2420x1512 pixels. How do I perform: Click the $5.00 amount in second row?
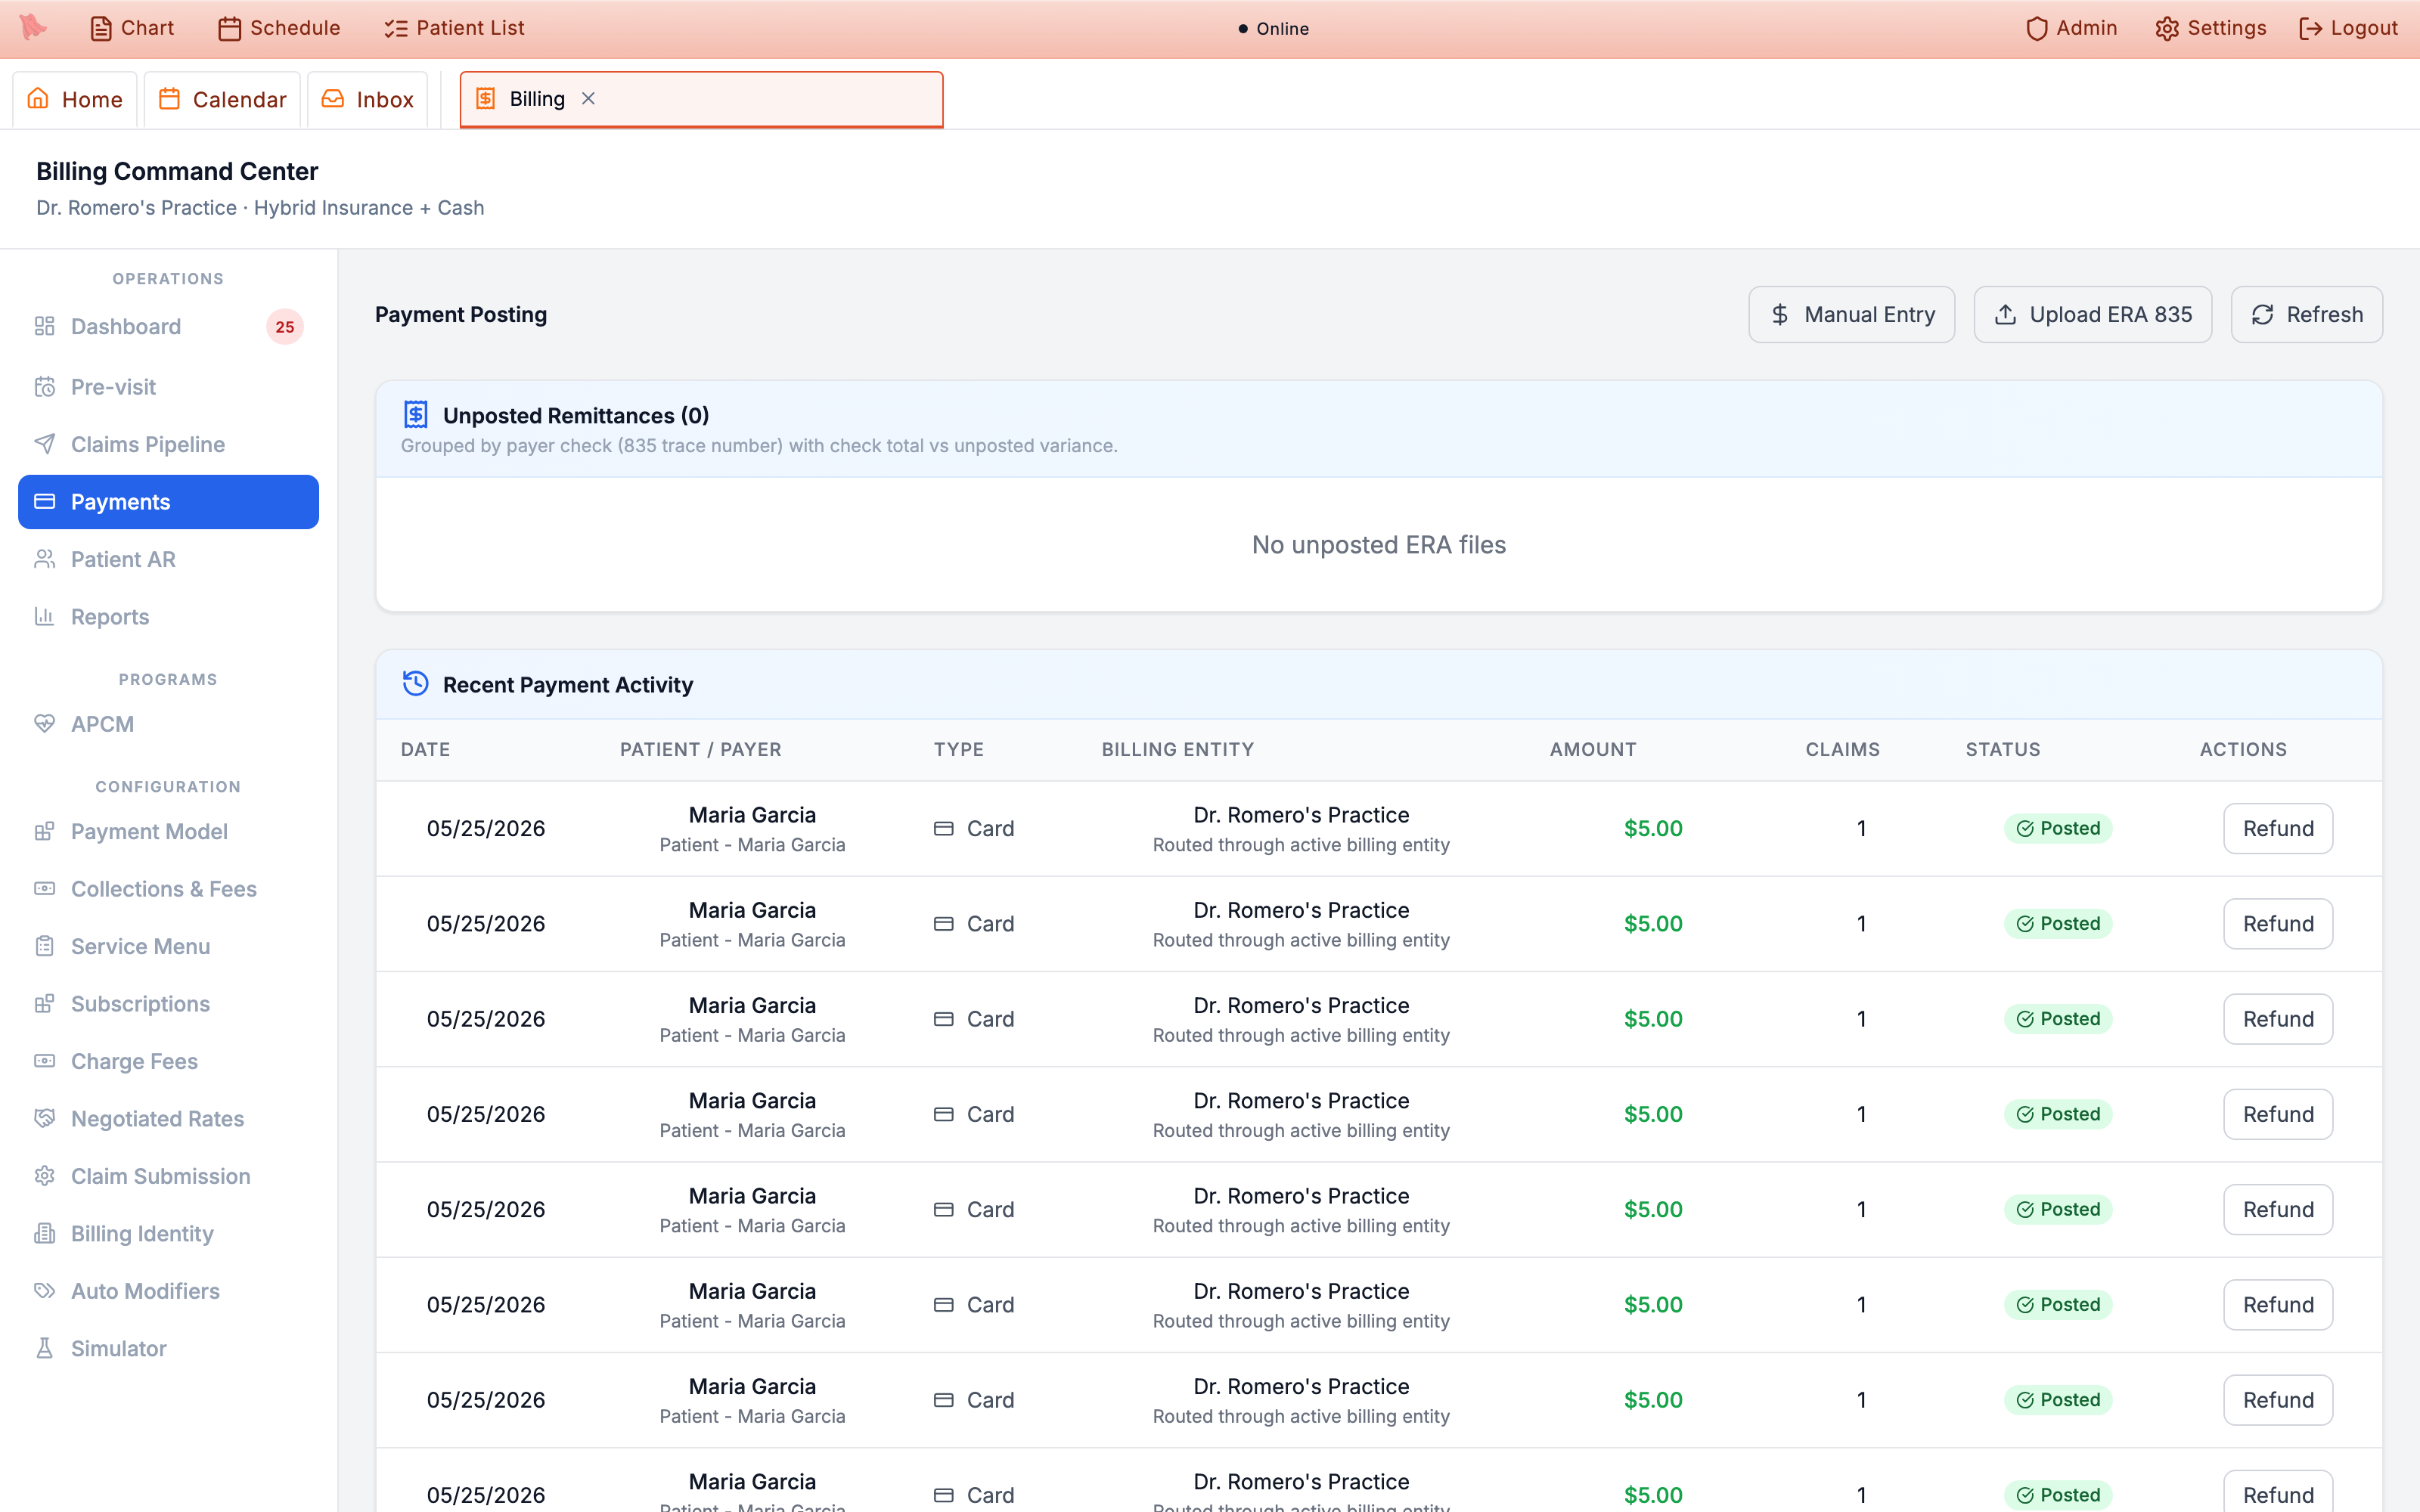click(1653, 924)
